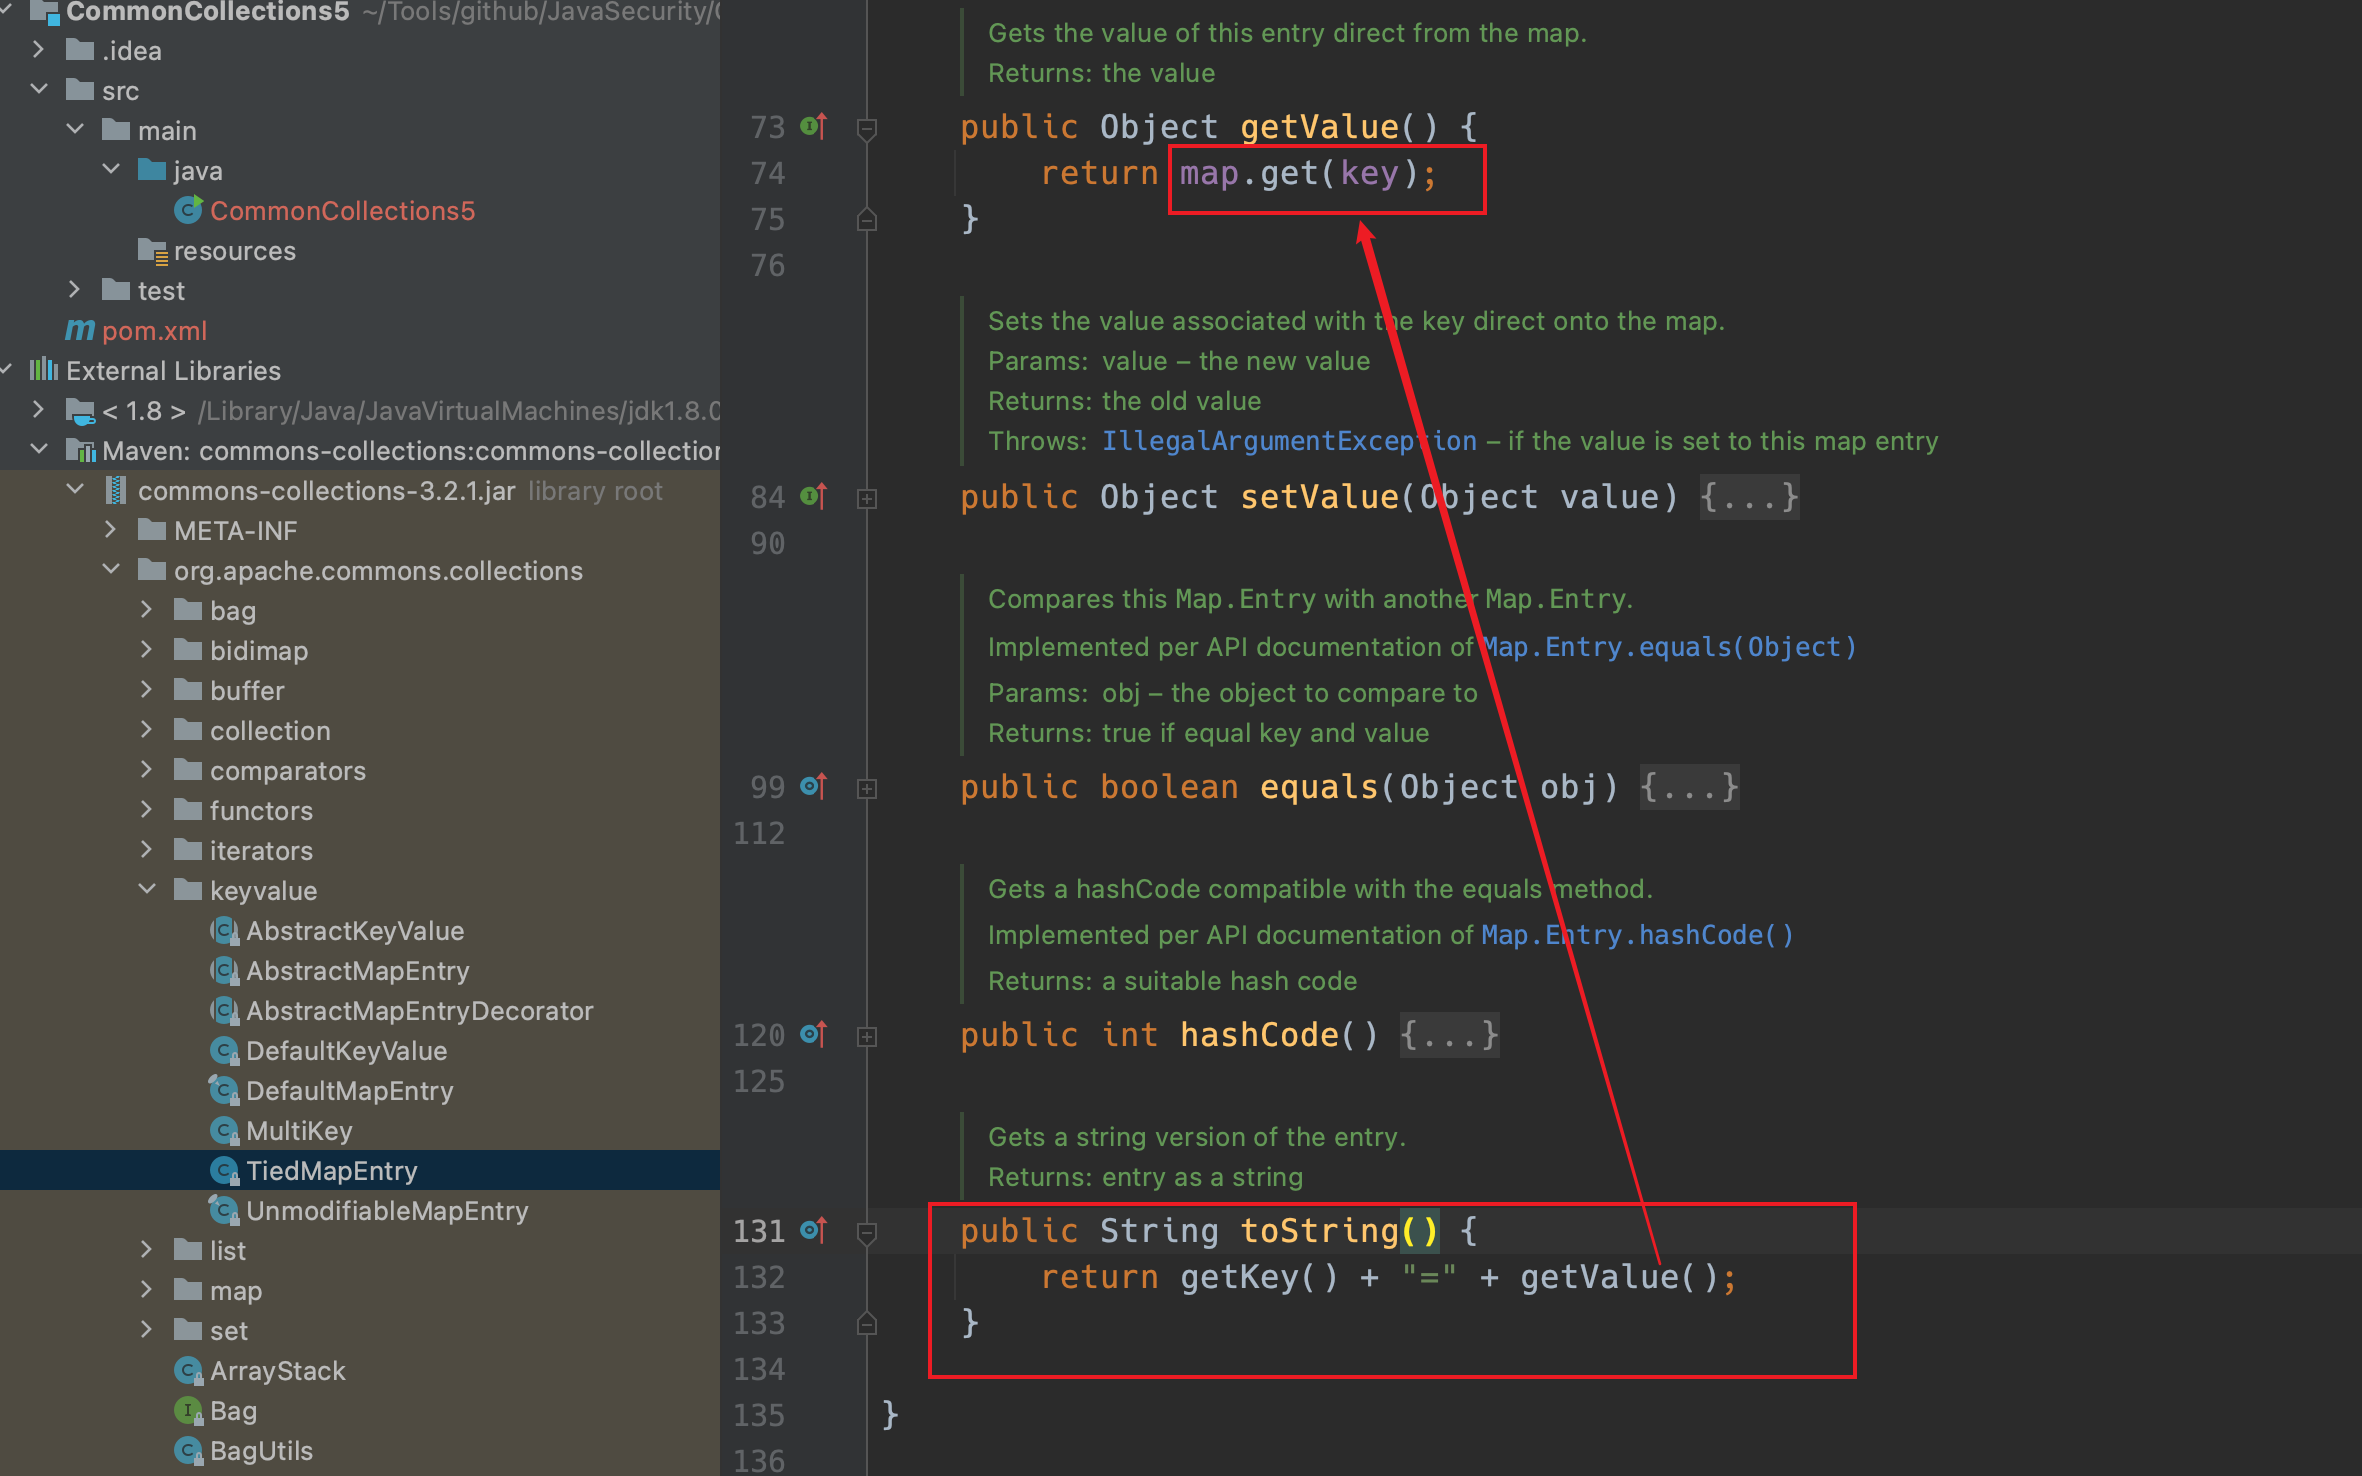This screenshot has height=1476, width=2362.
Task: Click the override gutter icon beside hashCode line 120
Action: pyautogui.click(x=814, y=1035)
